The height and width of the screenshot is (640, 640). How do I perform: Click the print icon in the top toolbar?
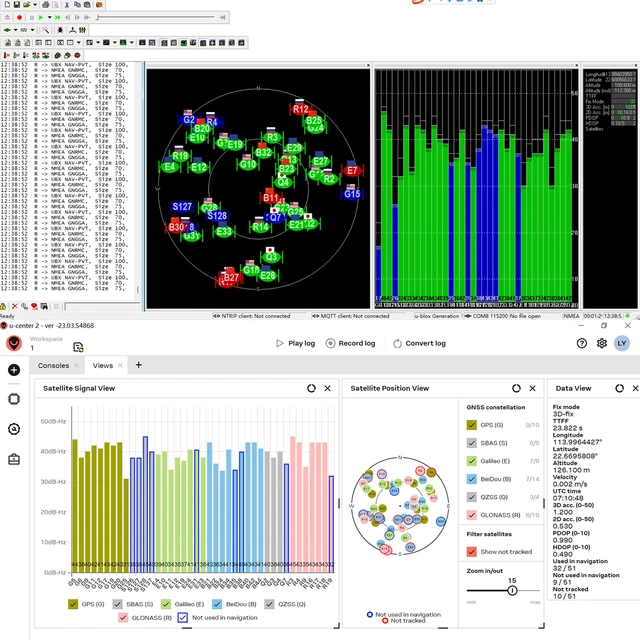46,4
